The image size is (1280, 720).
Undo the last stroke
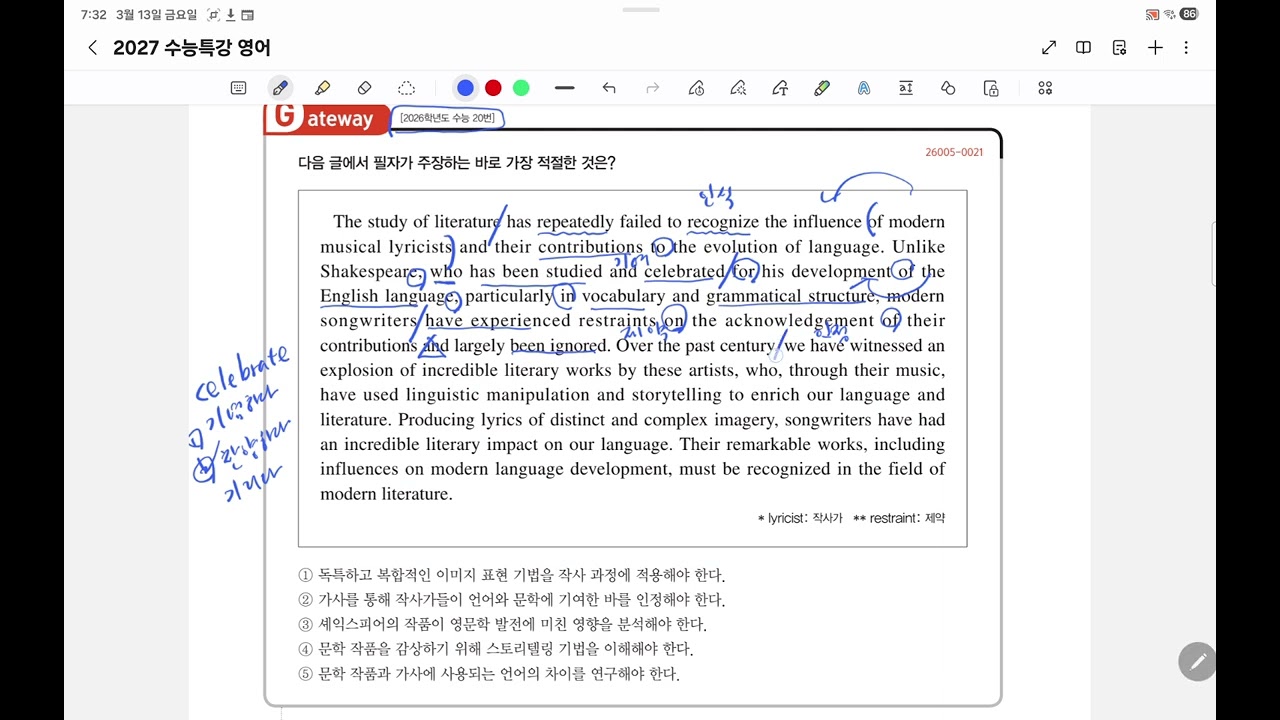pyautogui.click(x=609, y=88)
